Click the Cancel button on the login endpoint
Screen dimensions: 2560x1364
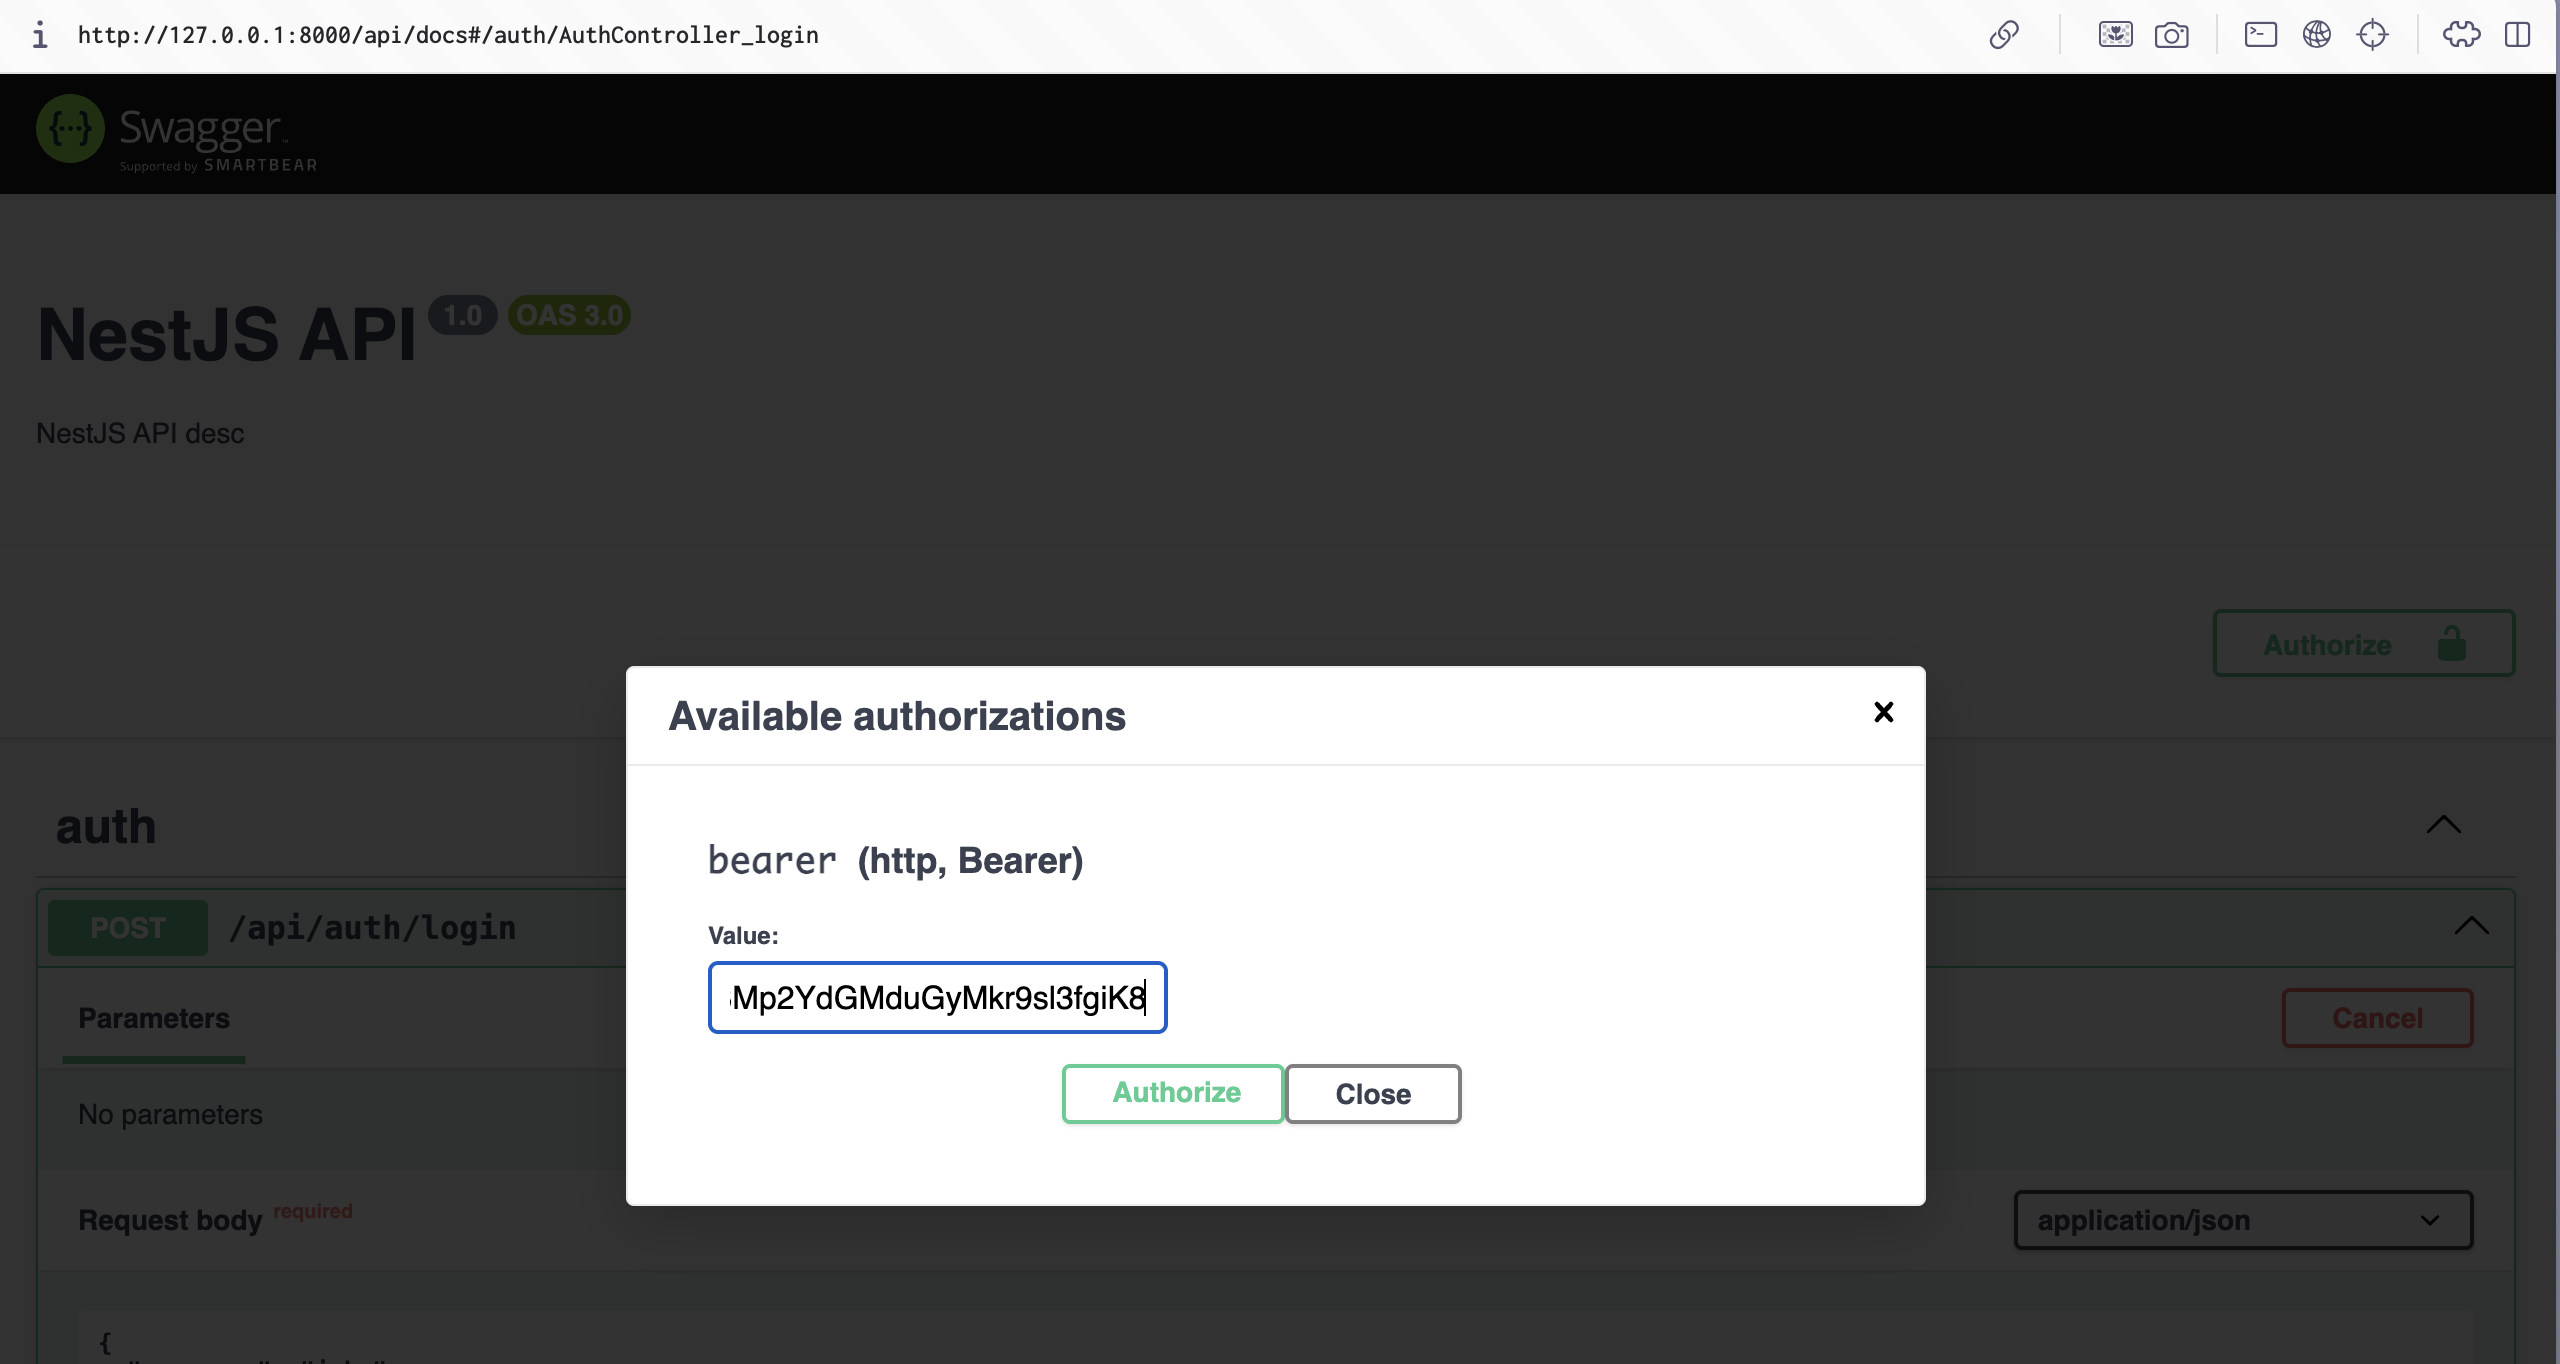click(2376, 1018)
